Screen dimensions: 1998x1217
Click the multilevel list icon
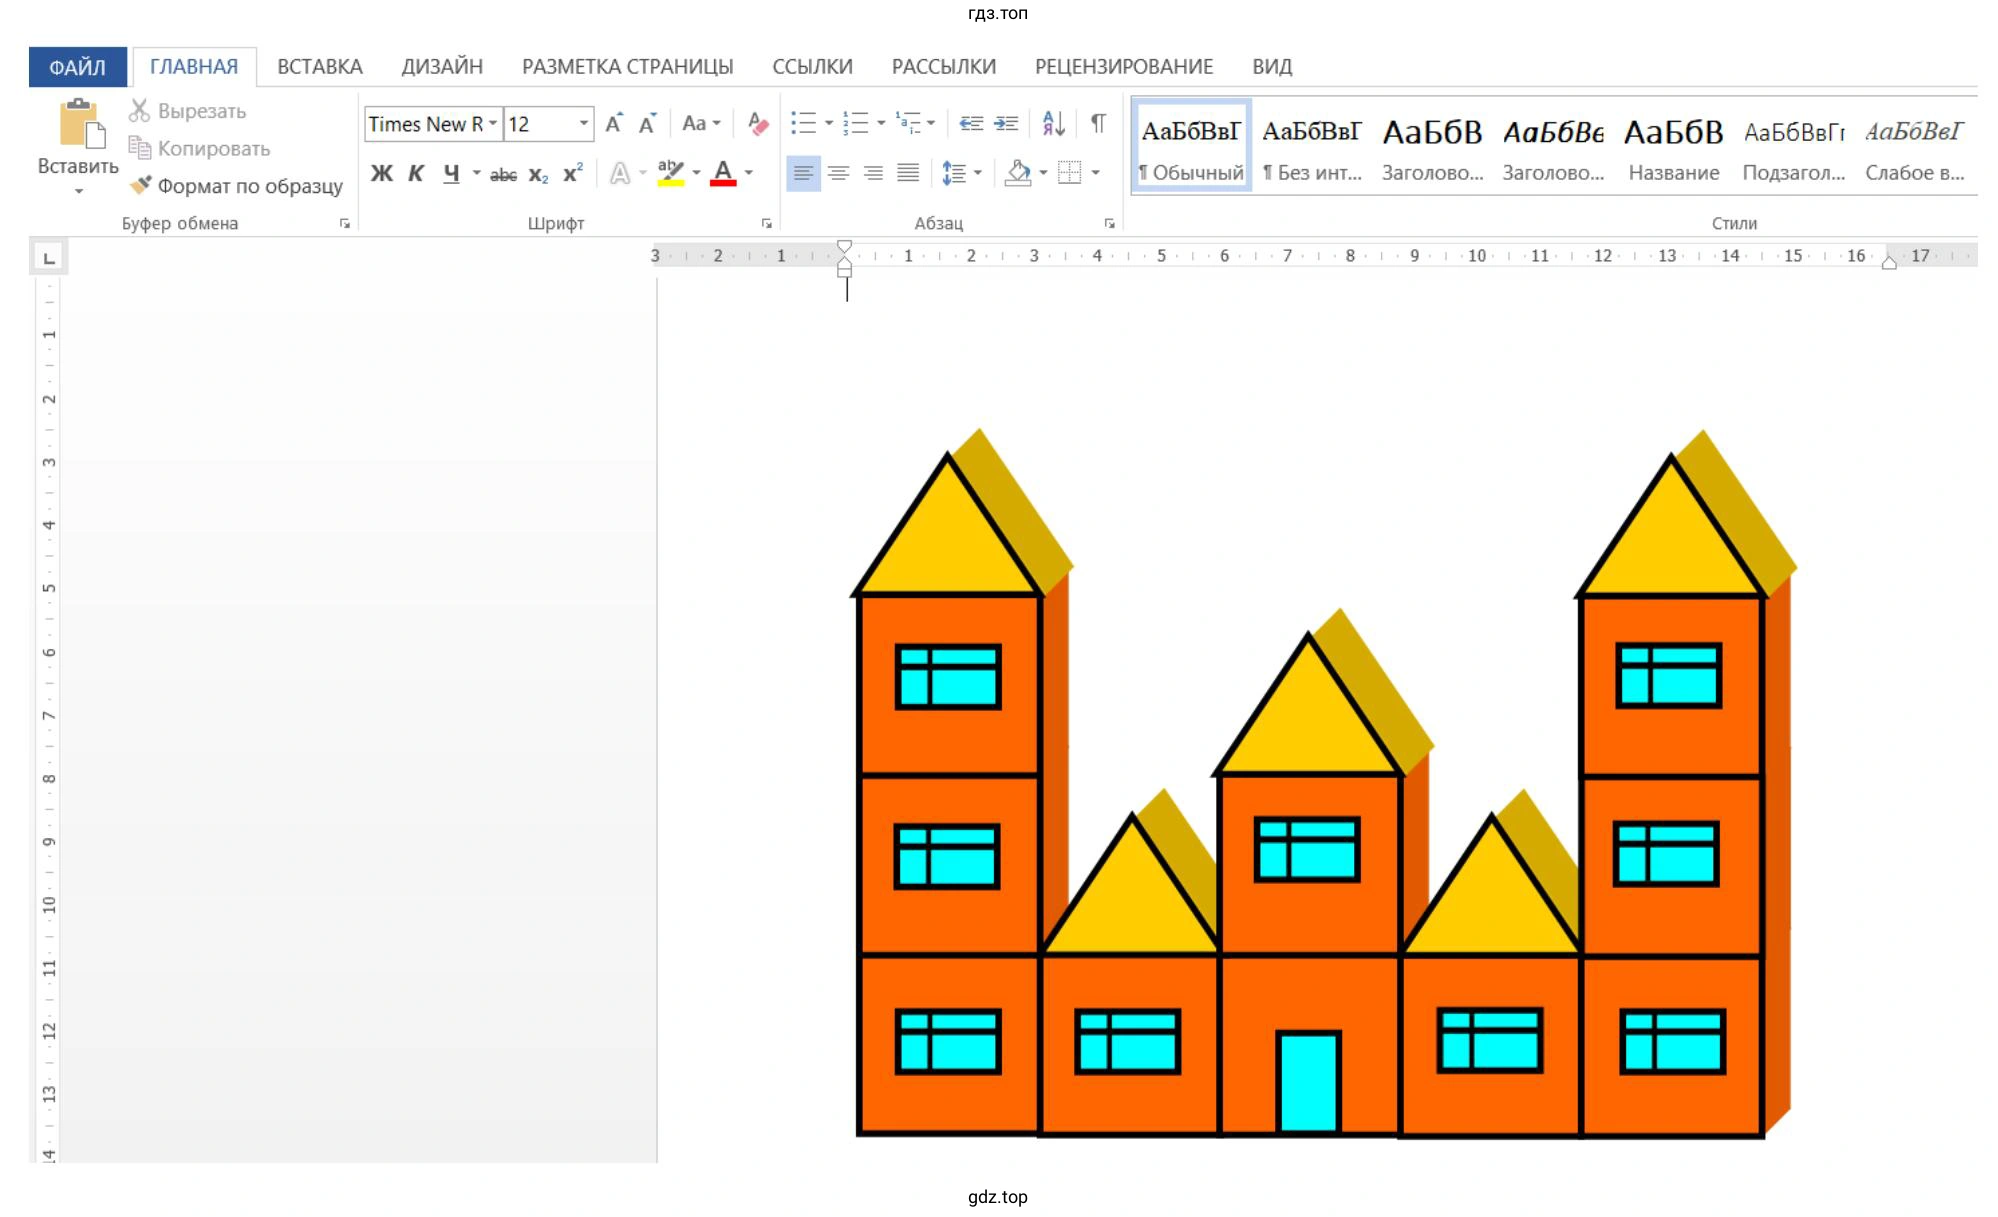[x=908, y=123]
